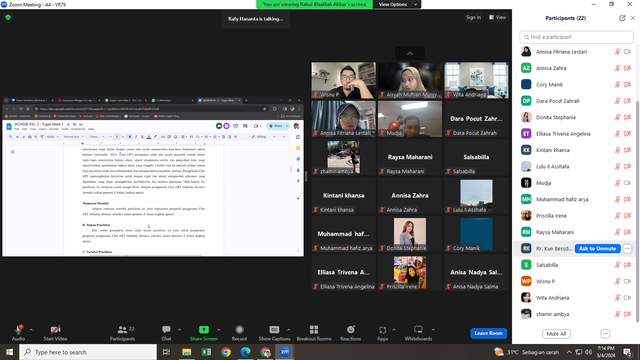Click Annisa Zahra's video-off icon

tap(627, 68)
